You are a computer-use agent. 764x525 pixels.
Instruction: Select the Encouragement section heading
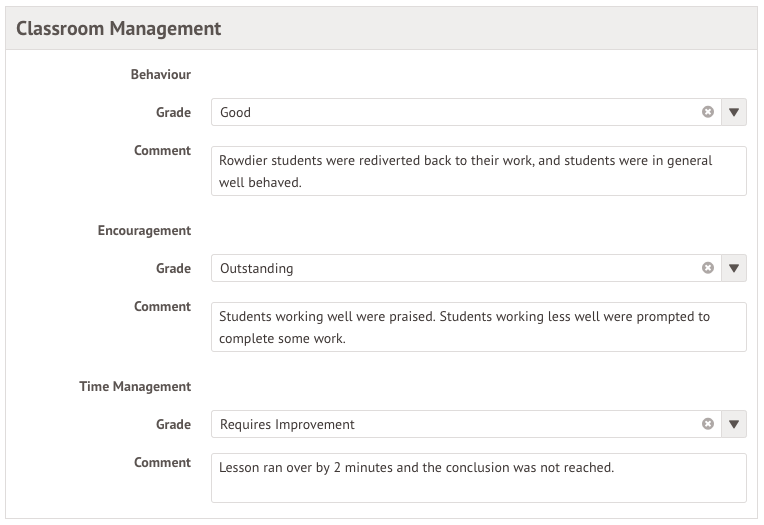pyautogui.click(x=144, y=231)
